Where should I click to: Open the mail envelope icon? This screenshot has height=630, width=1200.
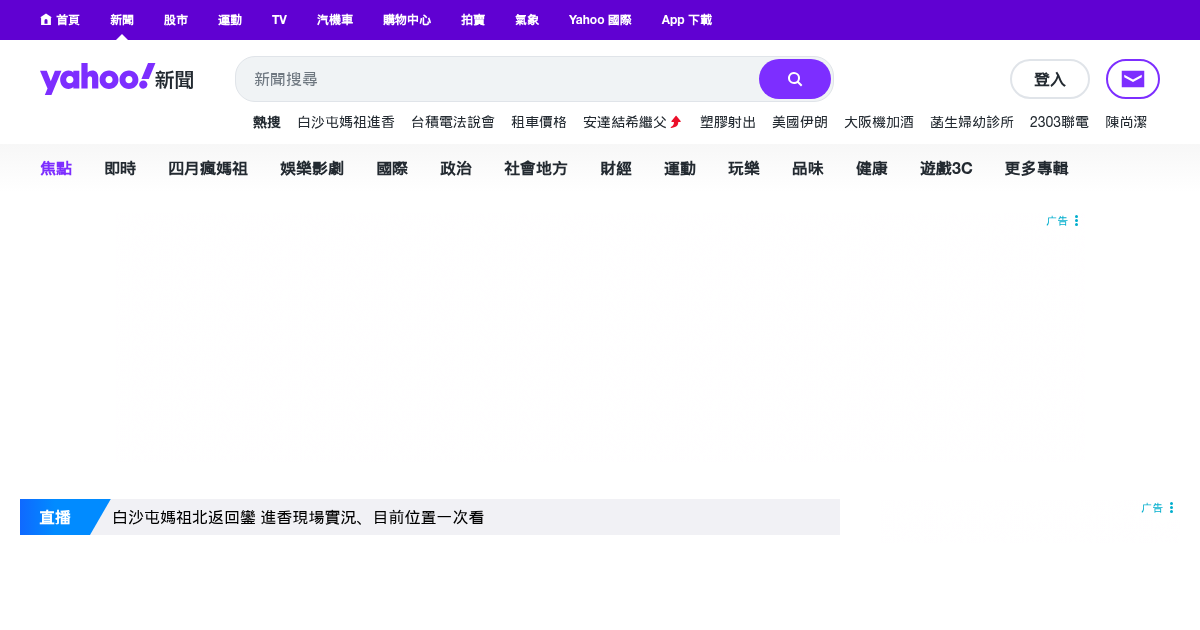point(1132,79)
